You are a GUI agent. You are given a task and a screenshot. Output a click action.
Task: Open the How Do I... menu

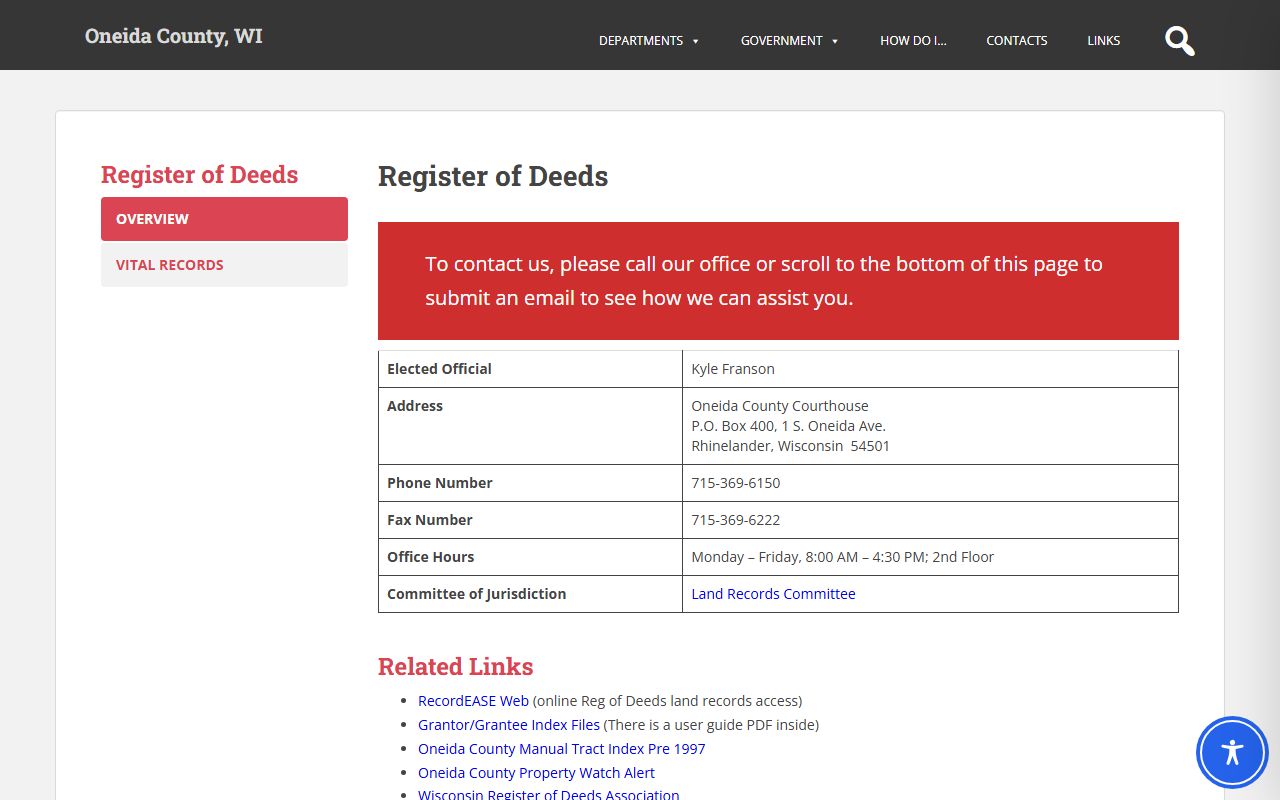coord(913,41)
